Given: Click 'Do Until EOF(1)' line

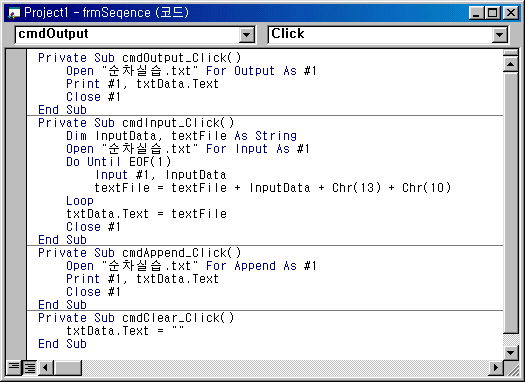Looking at the screenshot, I should point(119,162).
